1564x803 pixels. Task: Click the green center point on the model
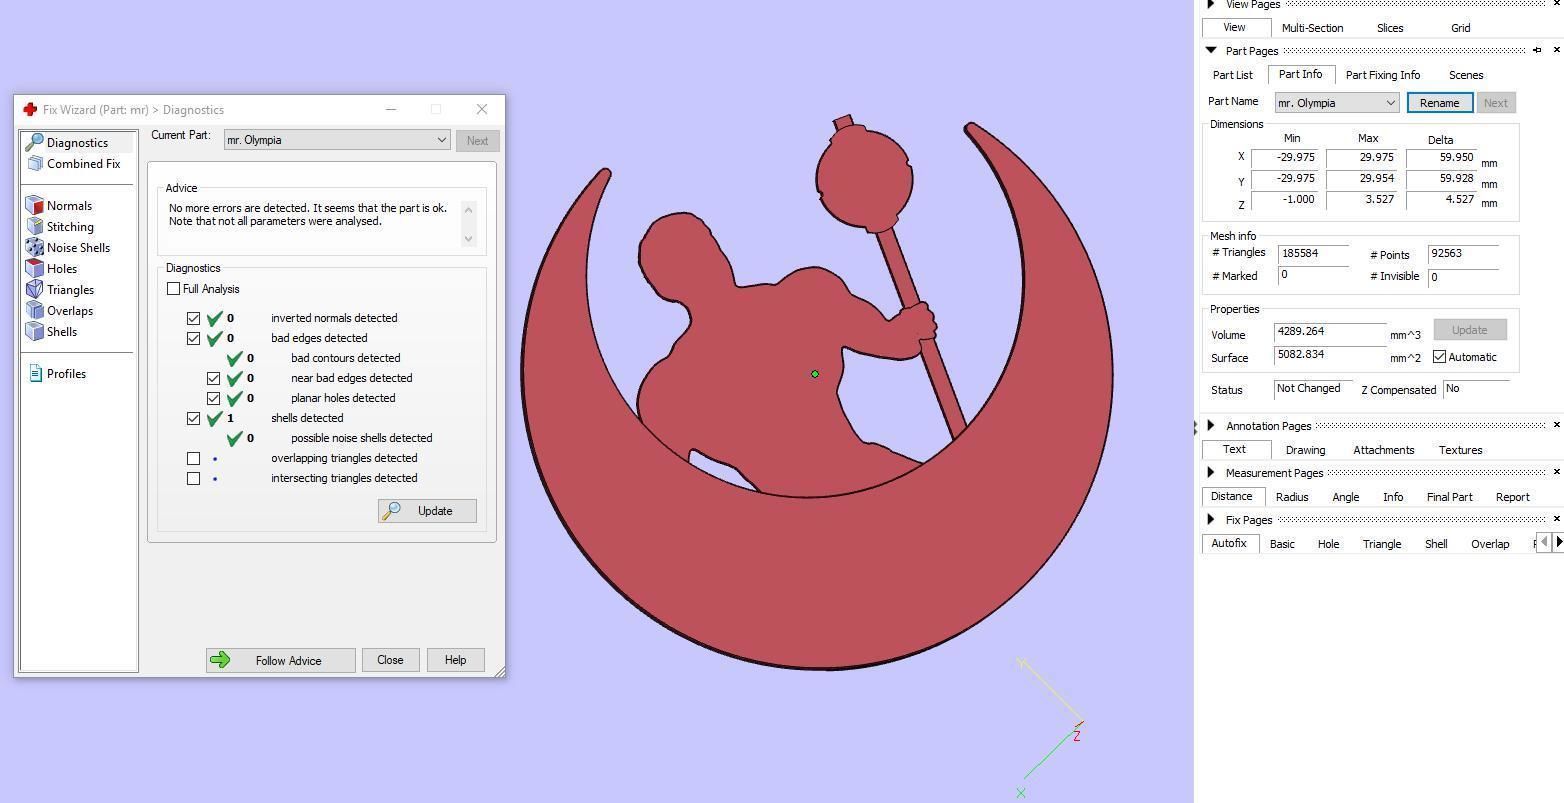[815, 374]
